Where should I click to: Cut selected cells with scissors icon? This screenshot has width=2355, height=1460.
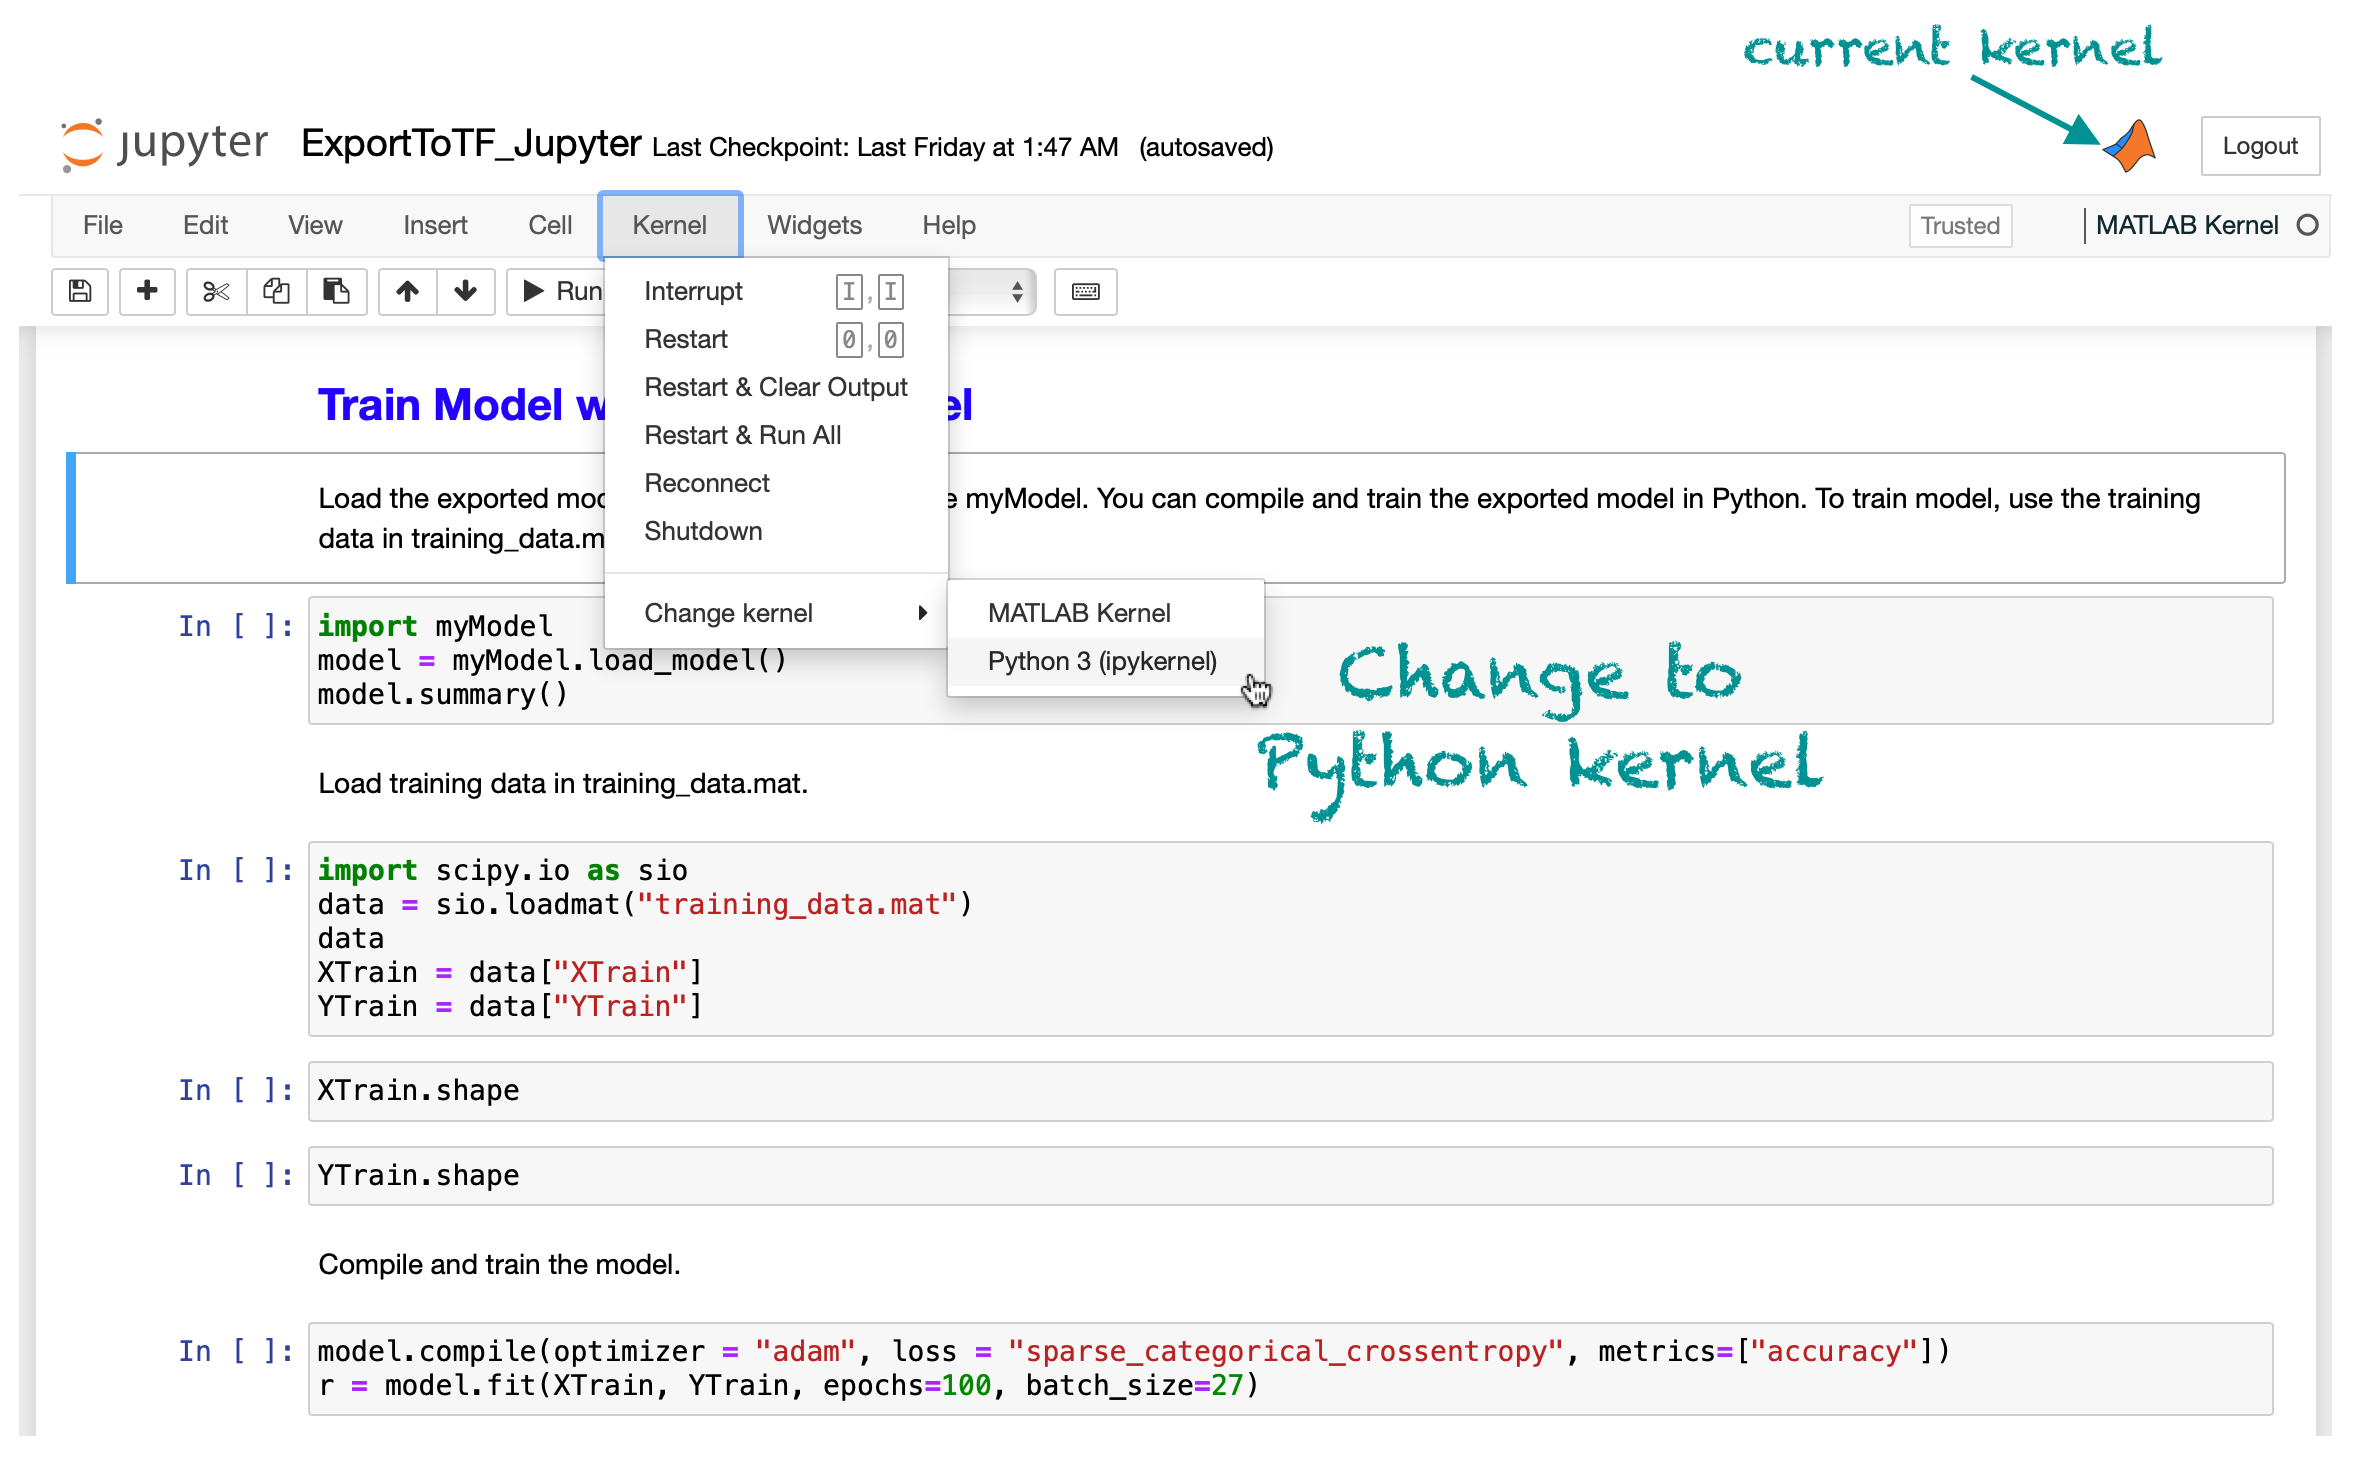[216, 291]
